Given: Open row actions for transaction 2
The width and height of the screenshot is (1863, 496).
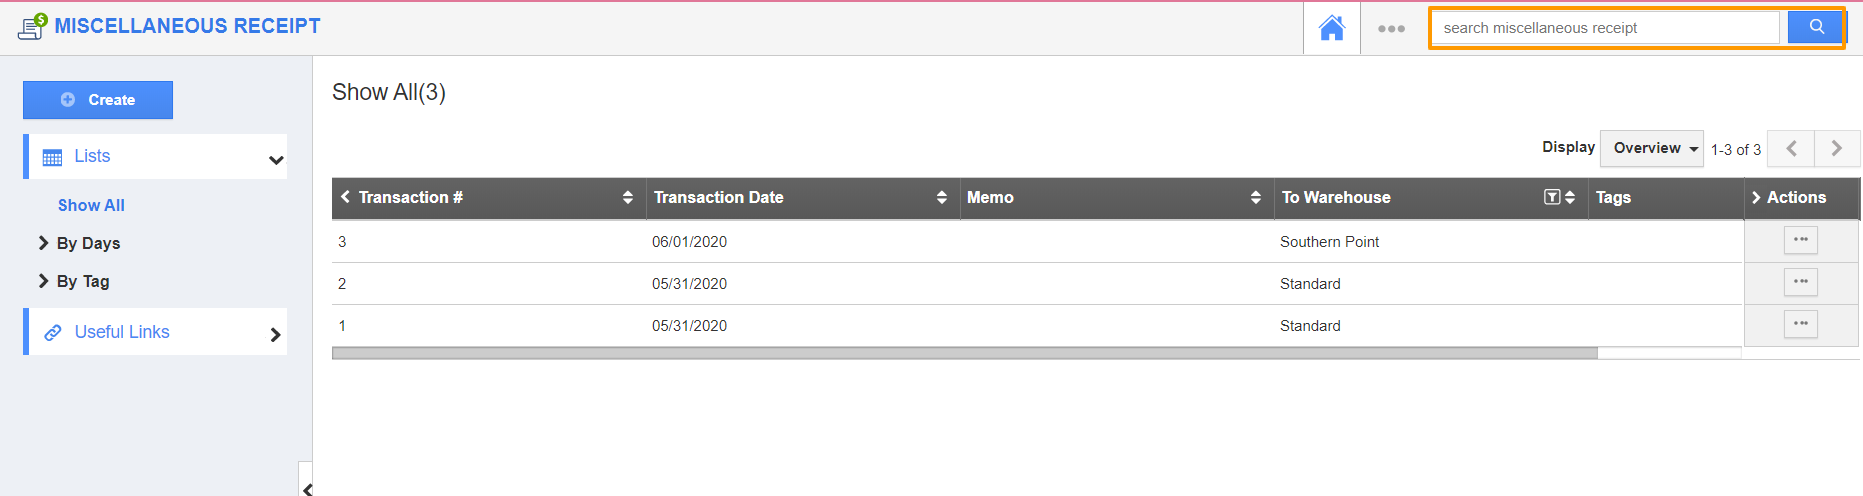Looking at the screenshot, I should click(x=1800, y=282).
